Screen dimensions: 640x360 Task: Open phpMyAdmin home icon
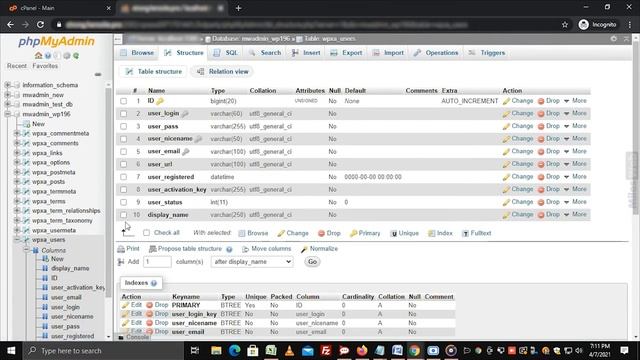coord(38,56)
